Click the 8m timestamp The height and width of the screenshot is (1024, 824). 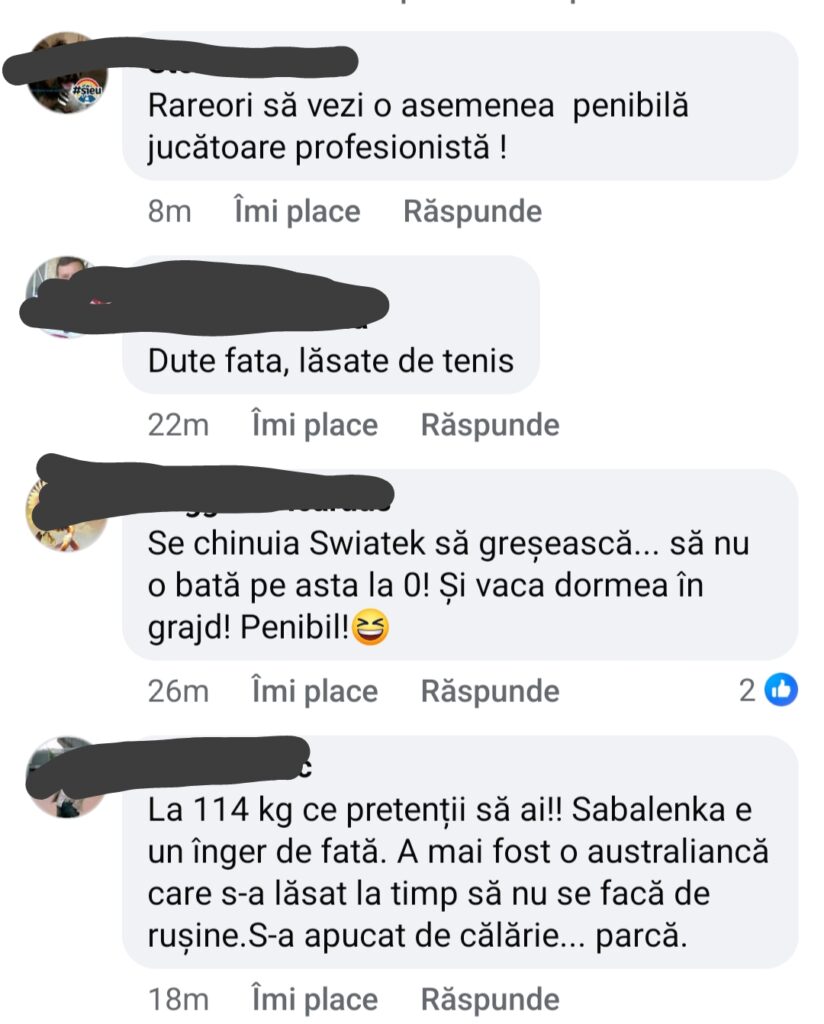point(169,212)
